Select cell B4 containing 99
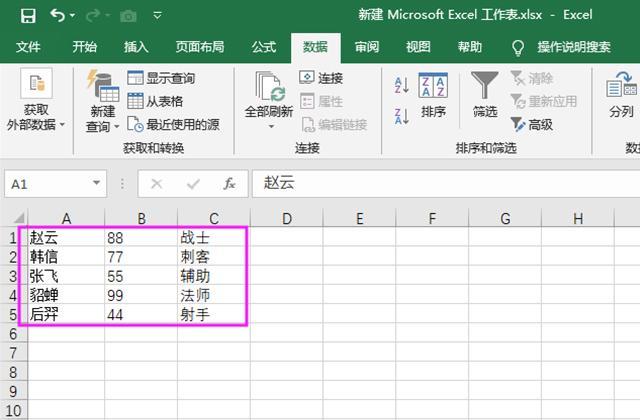 pos(141,295)
